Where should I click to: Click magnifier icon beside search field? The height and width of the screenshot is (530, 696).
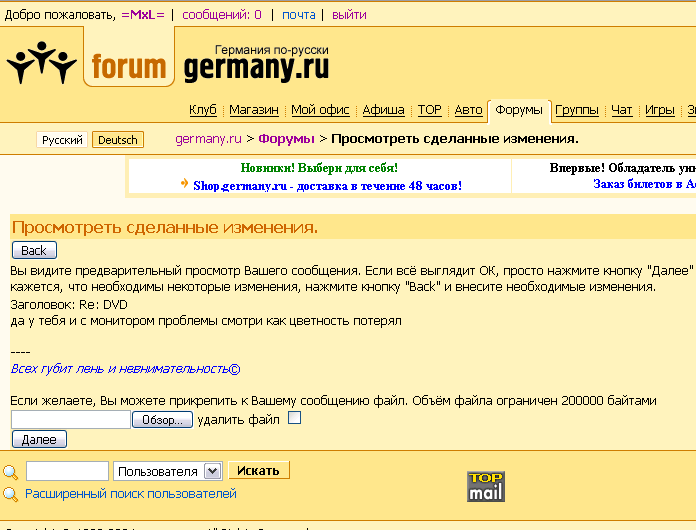pyautogui.click(x=11, y=472)
